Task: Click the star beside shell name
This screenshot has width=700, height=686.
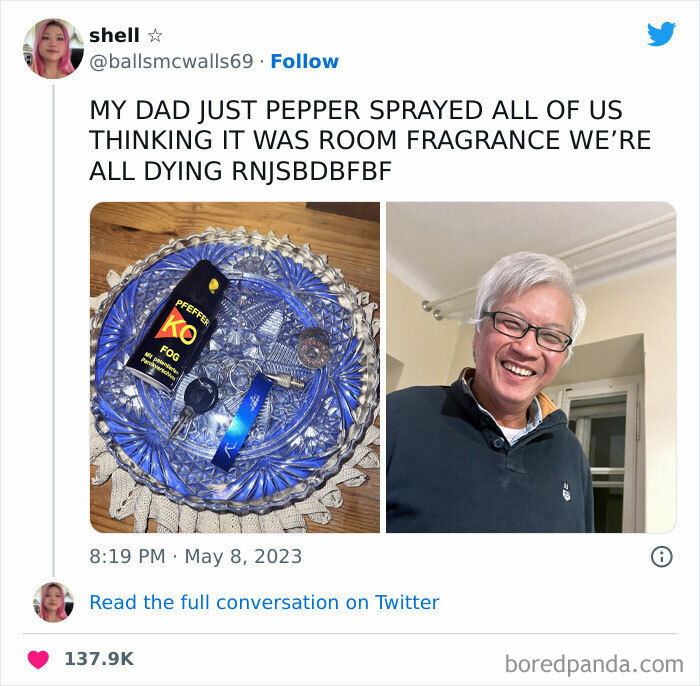Action: (x=155, y=35)
